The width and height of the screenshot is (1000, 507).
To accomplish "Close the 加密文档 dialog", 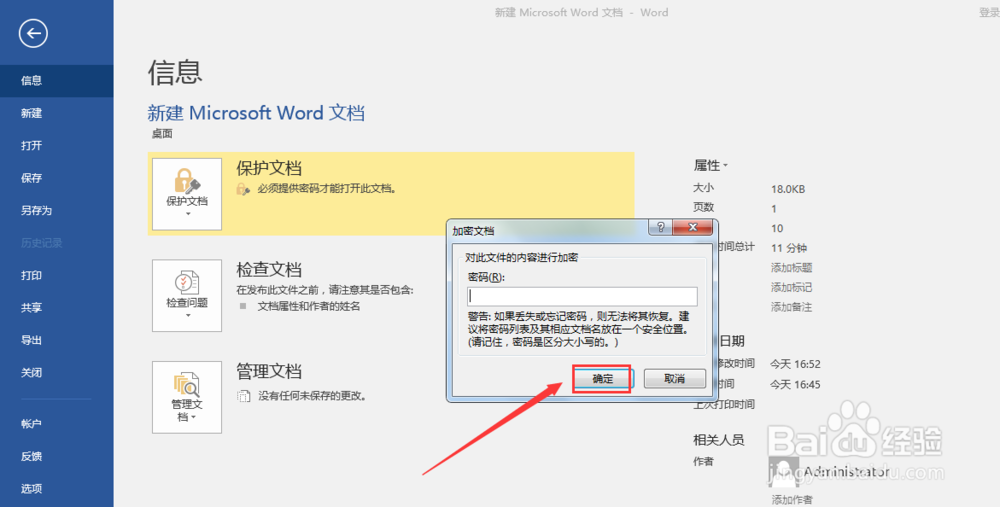I will pos(693,227).
